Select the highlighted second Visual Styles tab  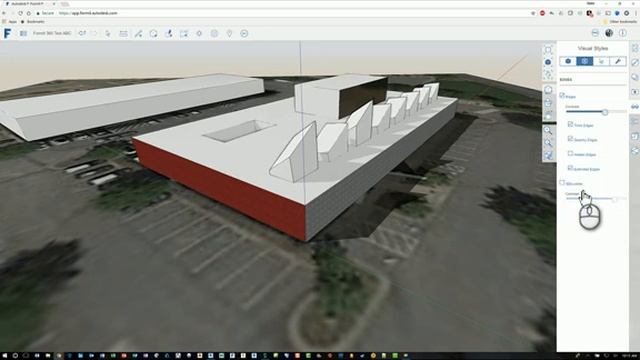coord(584,61)
